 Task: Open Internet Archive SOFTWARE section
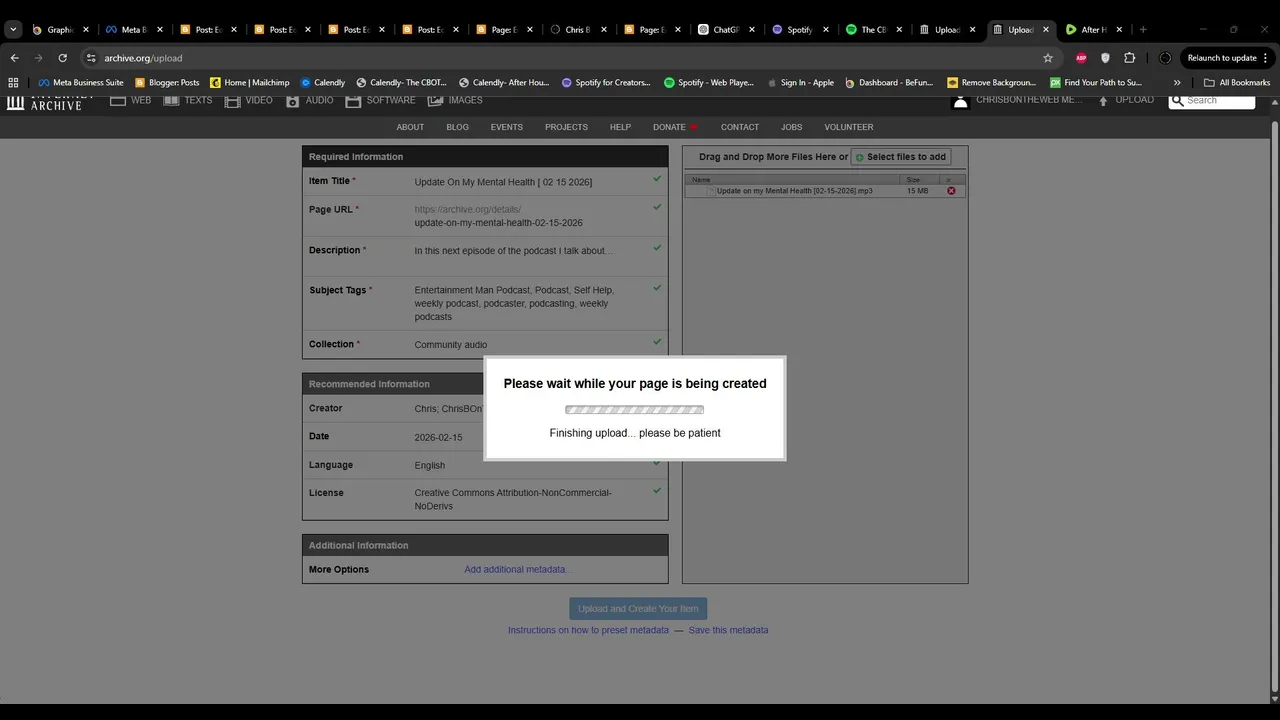pos(381,100)
